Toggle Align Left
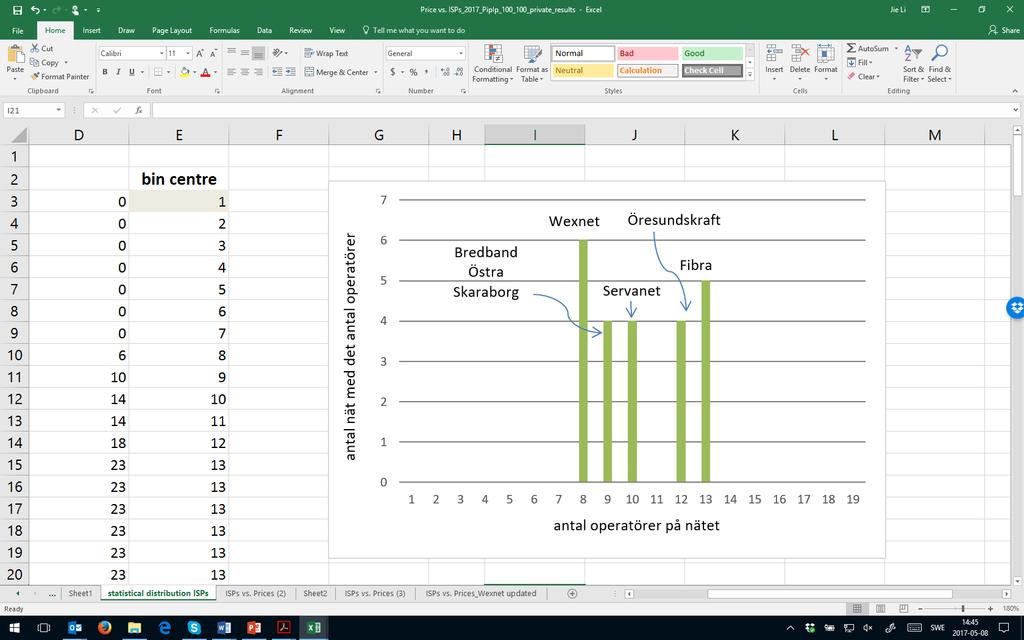 coord(231,72)
